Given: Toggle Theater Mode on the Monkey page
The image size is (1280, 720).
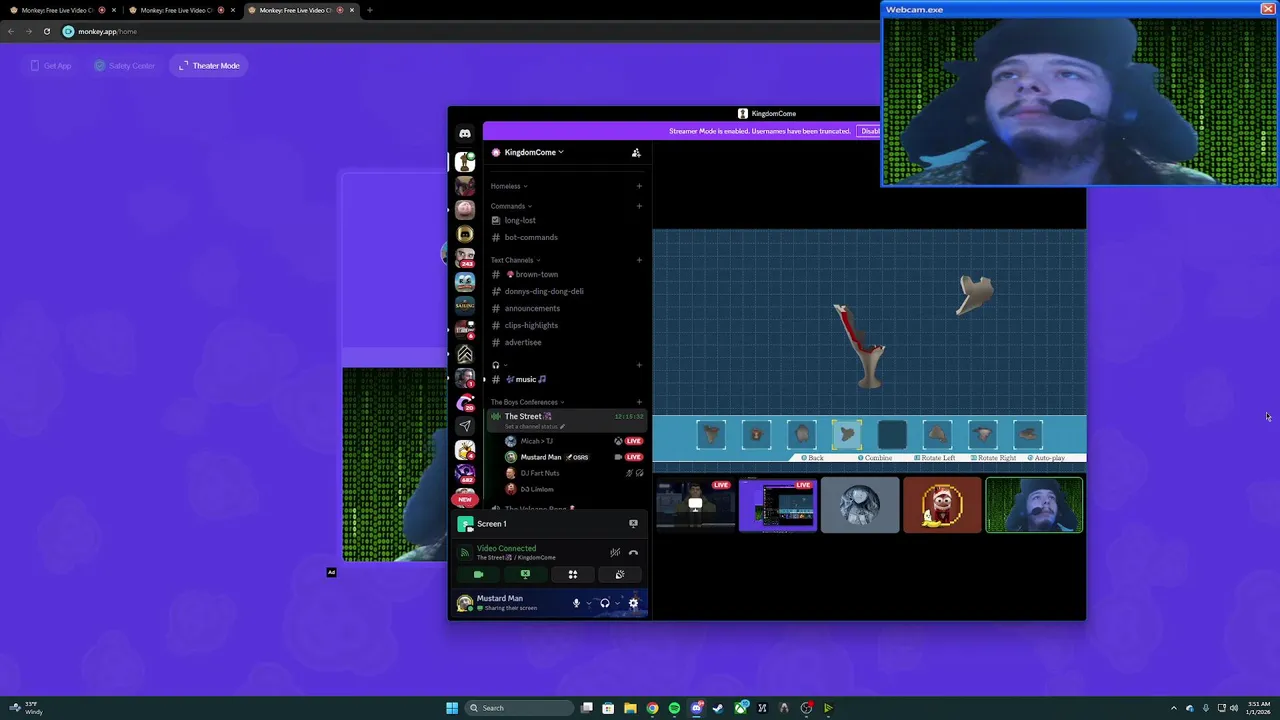Looking at the screenshot, I should click(209, 66).
